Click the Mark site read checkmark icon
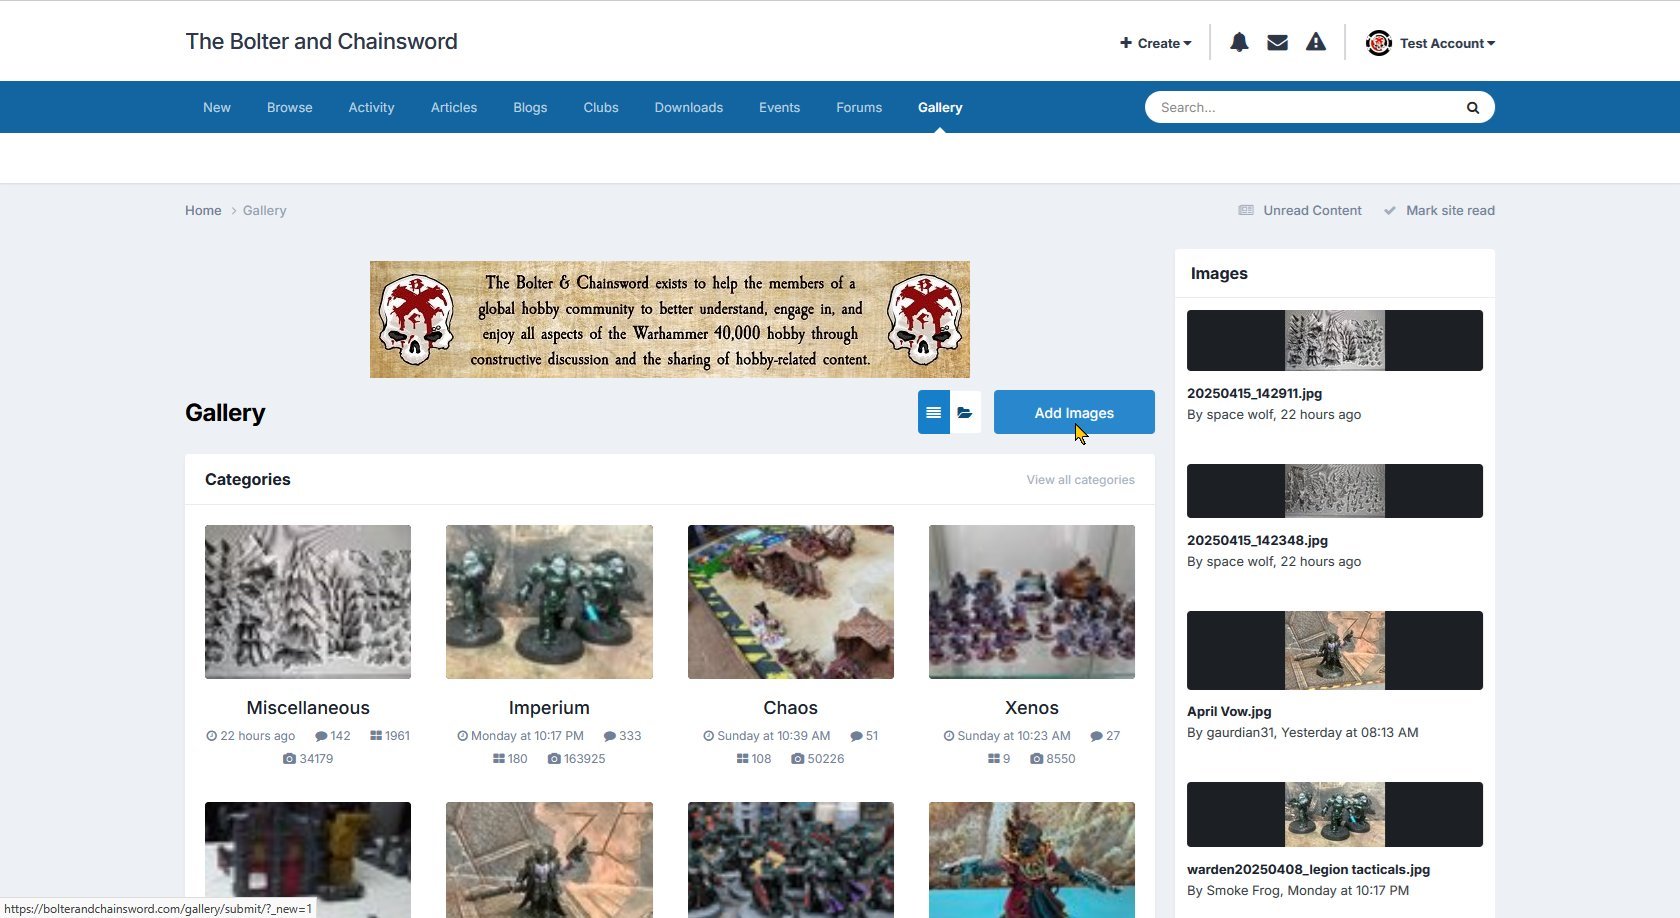This screenshot has width=1680, height=918. coord(1389,210)
